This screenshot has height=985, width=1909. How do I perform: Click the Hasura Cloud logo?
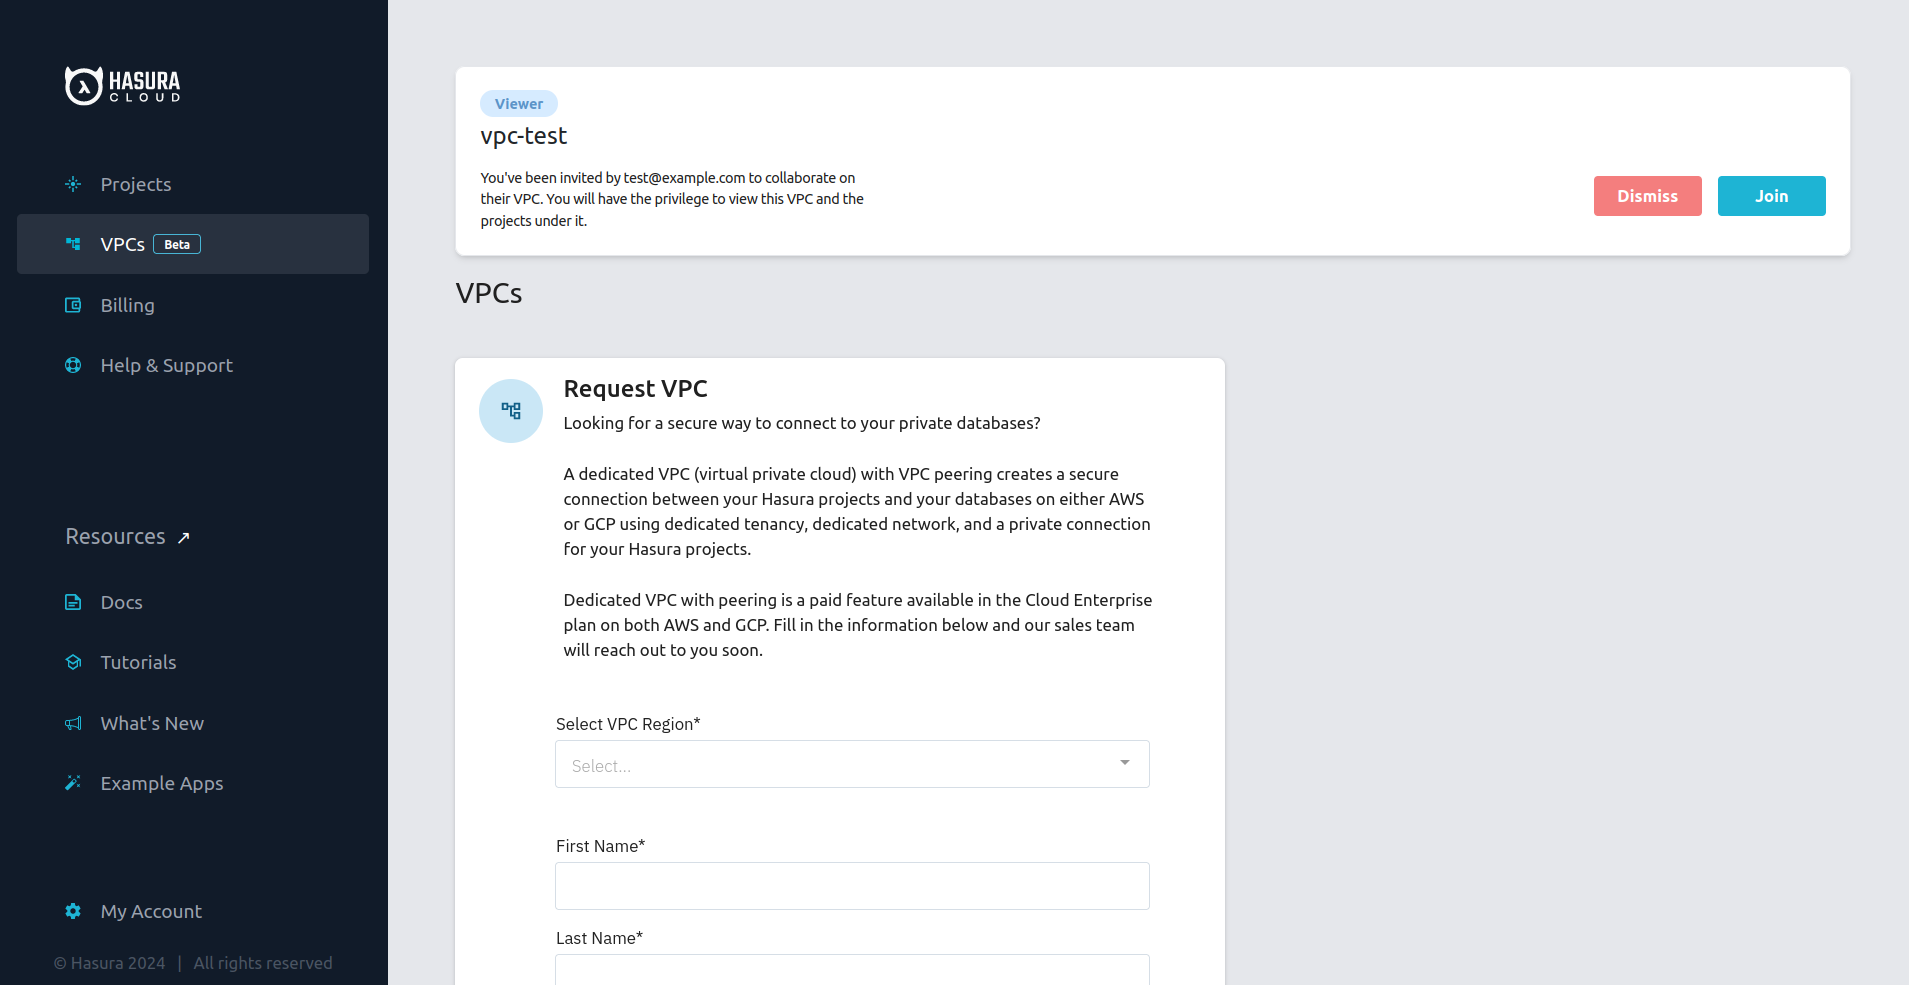coord(122,85)
